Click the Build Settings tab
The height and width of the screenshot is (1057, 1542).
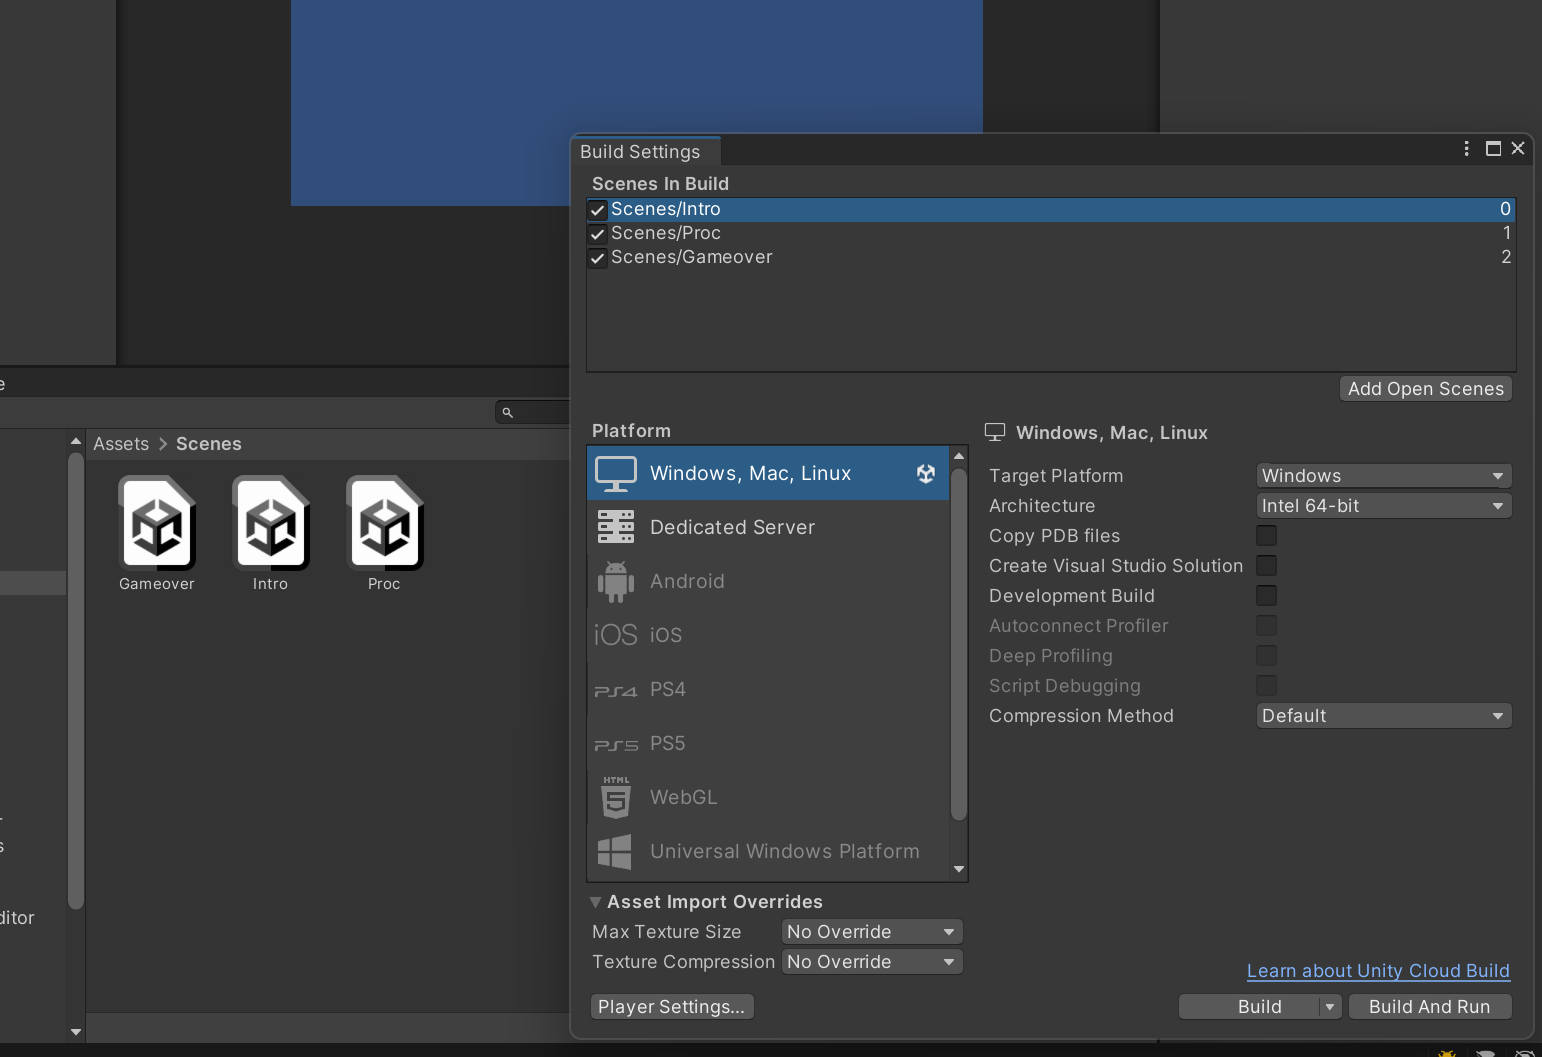[x=645, y=151]
